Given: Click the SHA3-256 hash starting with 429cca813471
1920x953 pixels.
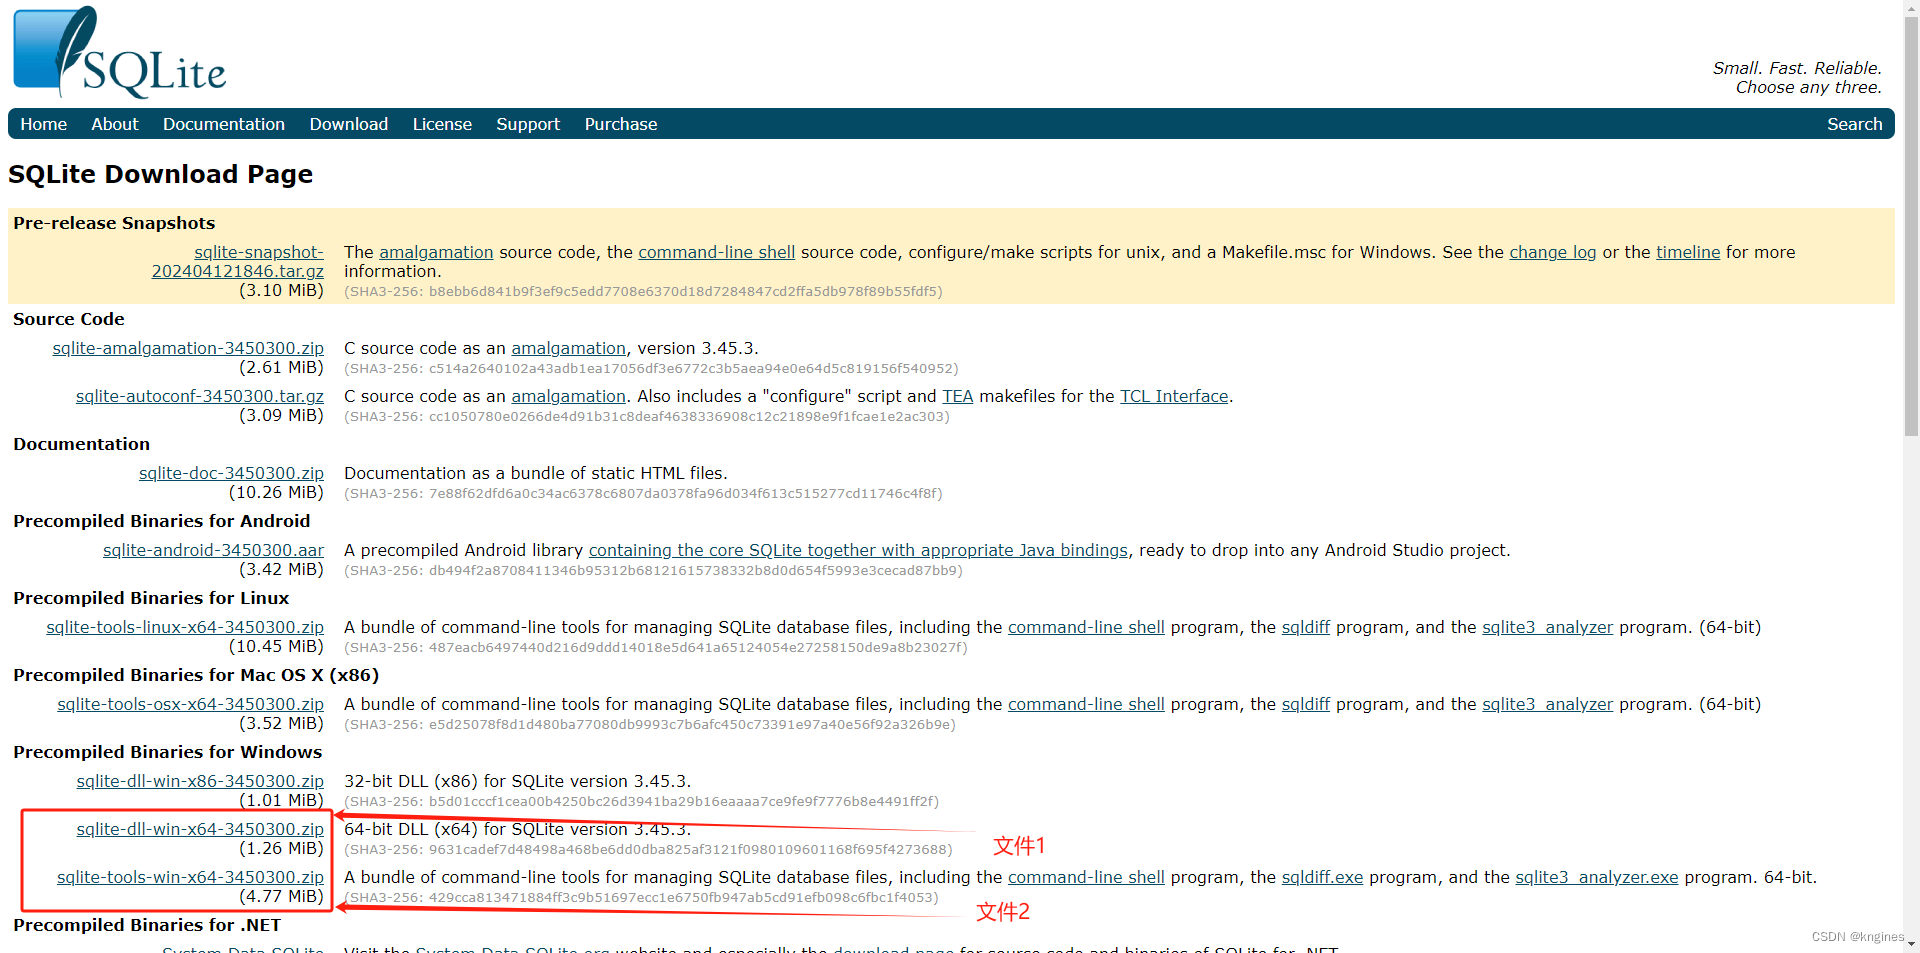Looking at the screenshot, I should pos(641,897).
